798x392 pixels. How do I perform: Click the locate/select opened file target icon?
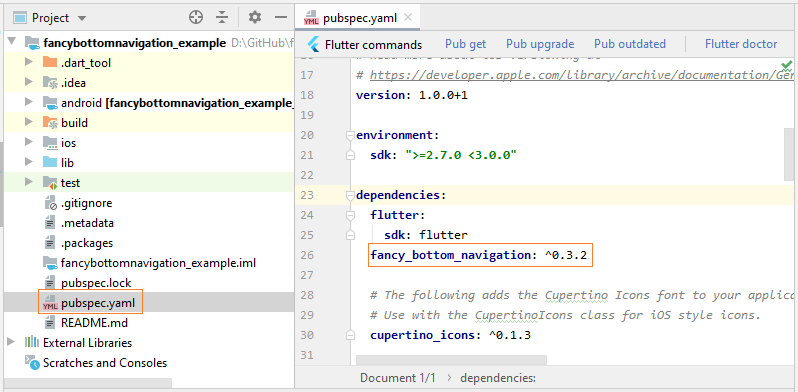click(x=196, y=18)
